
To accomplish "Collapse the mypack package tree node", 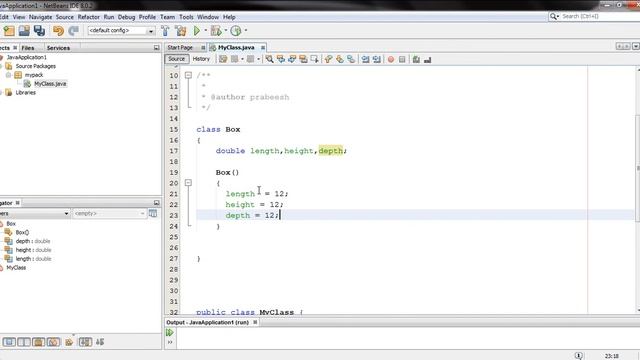I will [x=8, y=75].
